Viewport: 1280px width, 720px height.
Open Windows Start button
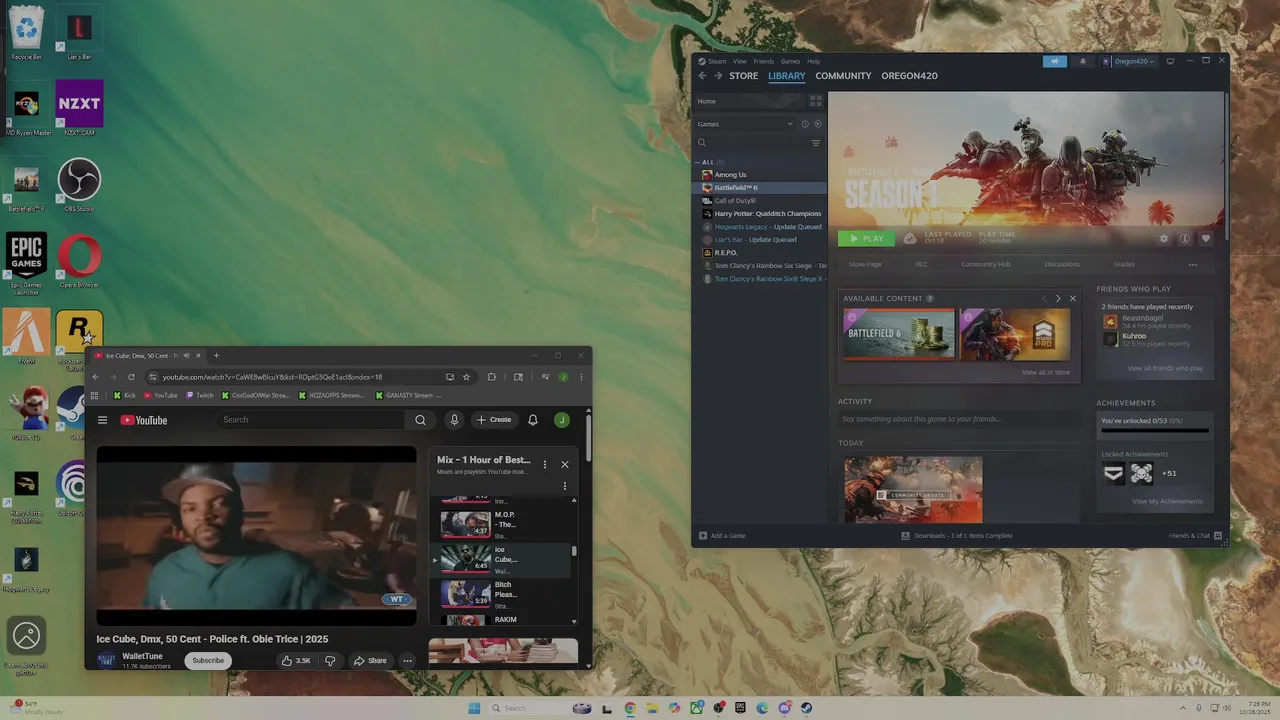pos(474,708)
